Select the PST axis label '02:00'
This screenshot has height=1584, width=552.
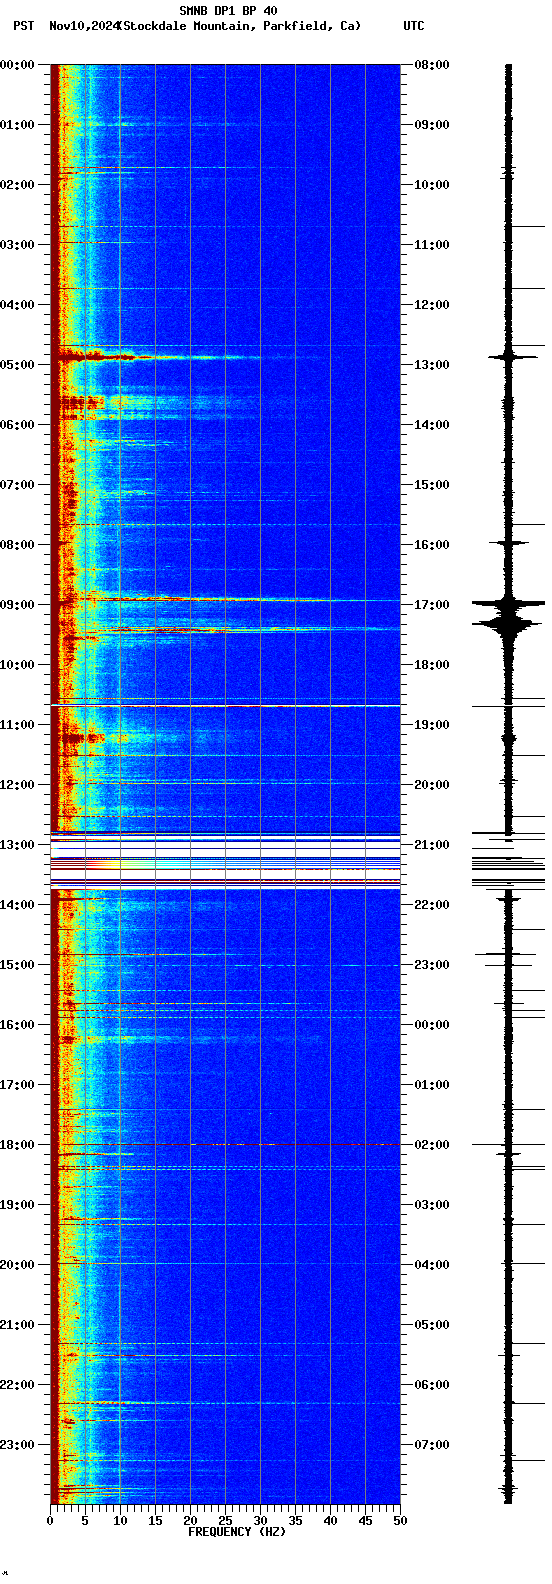tap(16, 185)
